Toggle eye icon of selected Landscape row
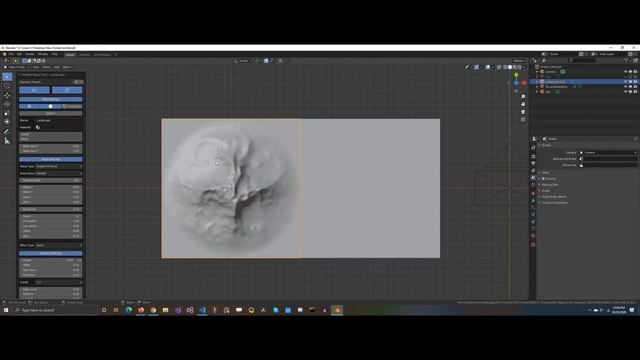Image resolution: width=640 pixels, height=360 pixels. (625, 82)
